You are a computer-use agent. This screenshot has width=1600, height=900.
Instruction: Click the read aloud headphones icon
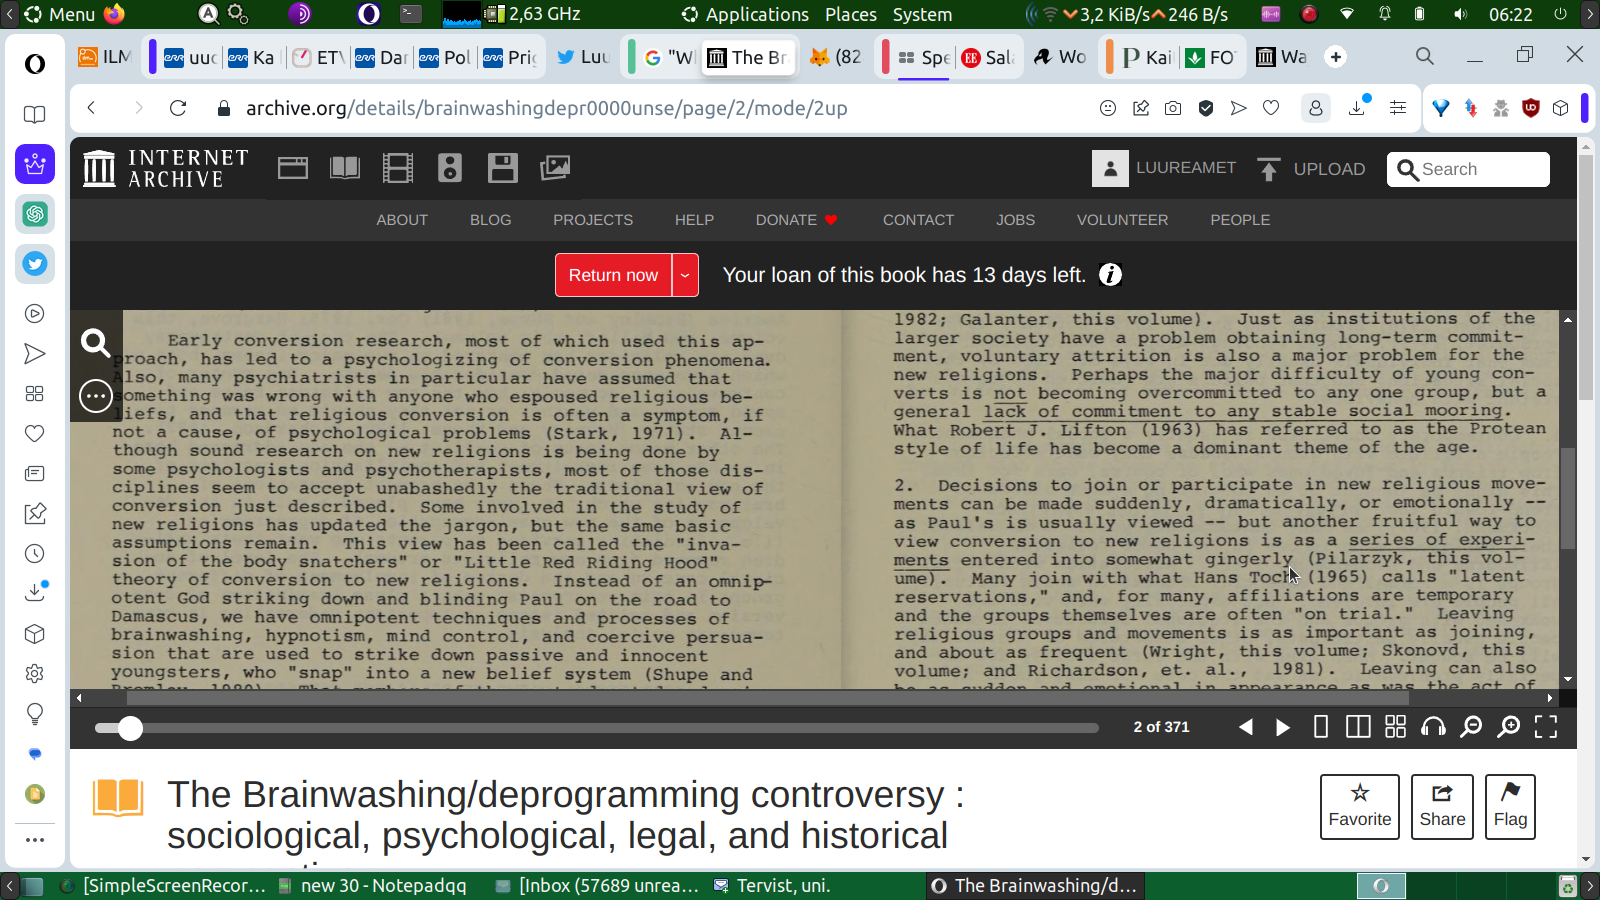[1433, 727]
